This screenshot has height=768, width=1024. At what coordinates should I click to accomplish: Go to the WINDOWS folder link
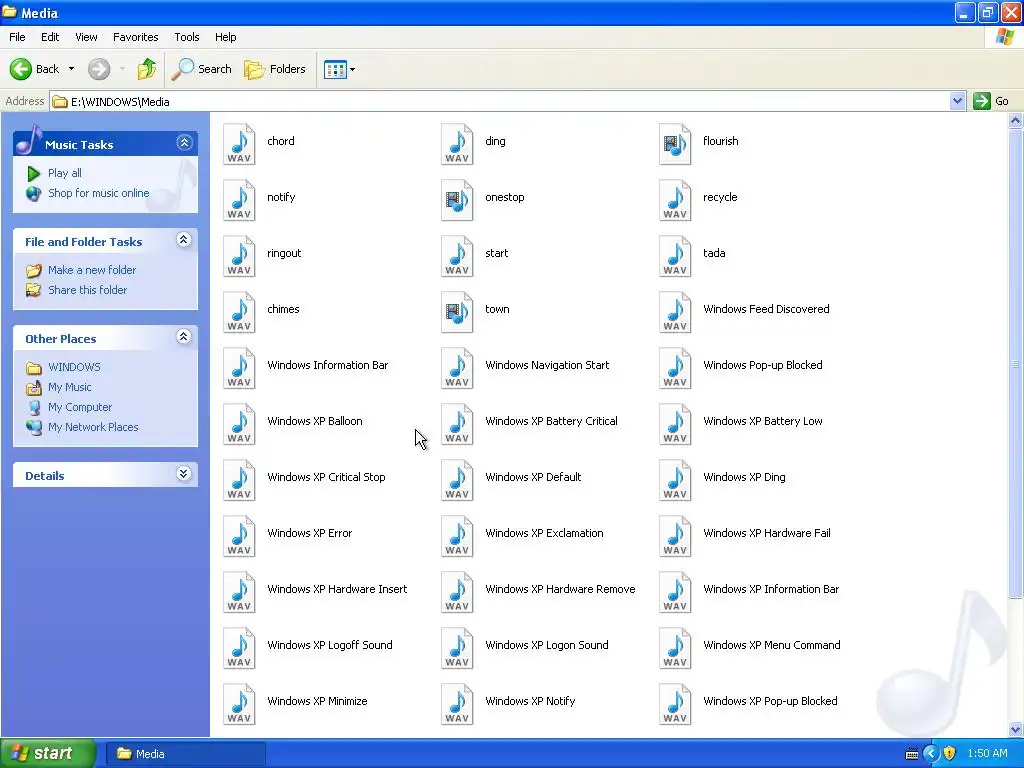tap(74, 367)
